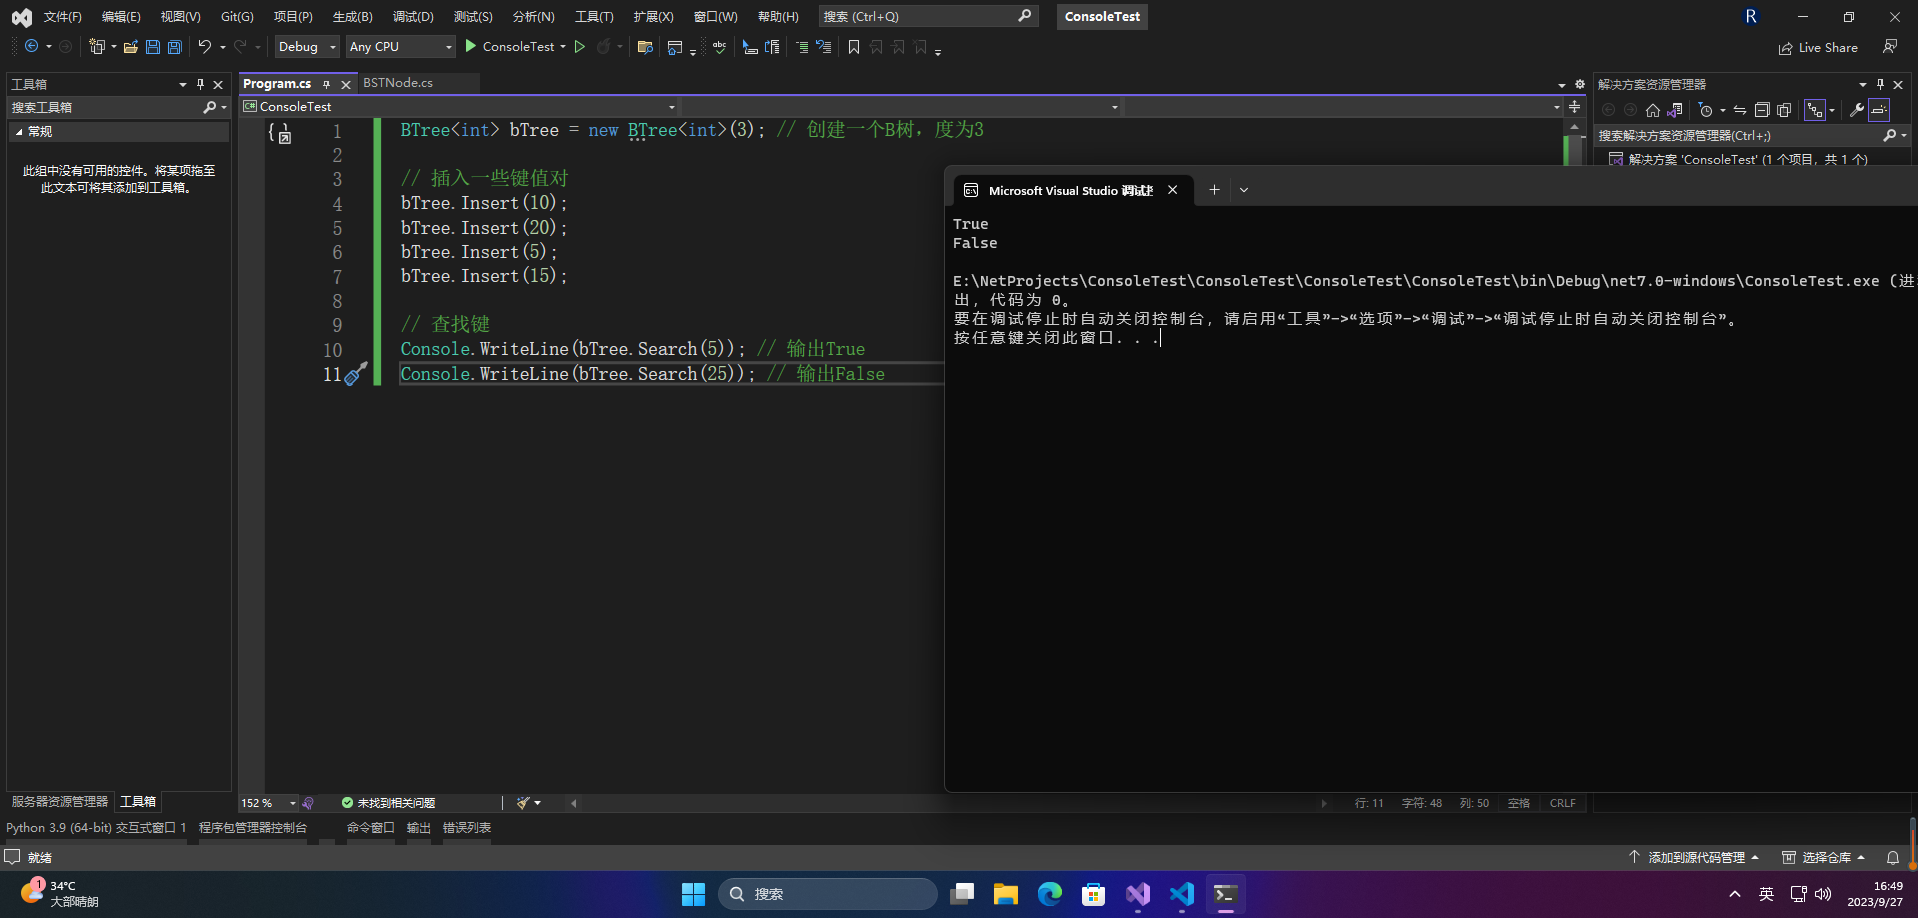This screenshot has width=1918, height=918.
Task: Click the Save All toolbar icon
Action: [174, 47]
